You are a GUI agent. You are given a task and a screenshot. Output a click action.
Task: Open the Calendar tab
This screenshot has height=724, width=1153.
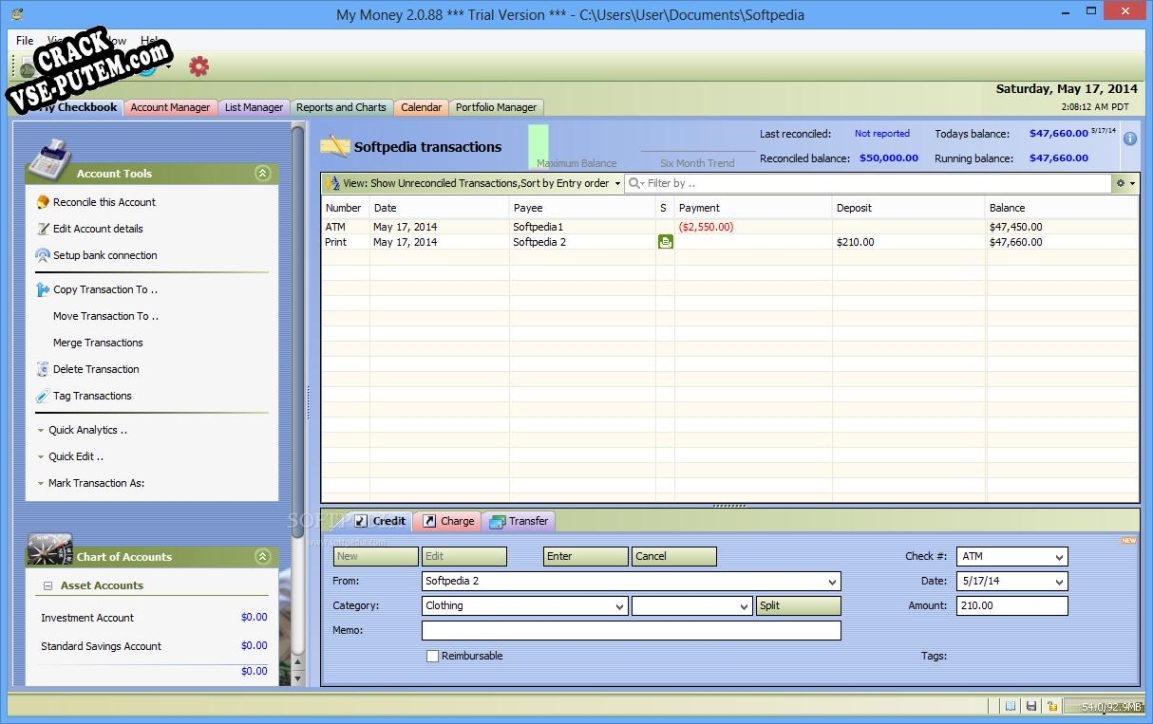(x=421, y=107)
